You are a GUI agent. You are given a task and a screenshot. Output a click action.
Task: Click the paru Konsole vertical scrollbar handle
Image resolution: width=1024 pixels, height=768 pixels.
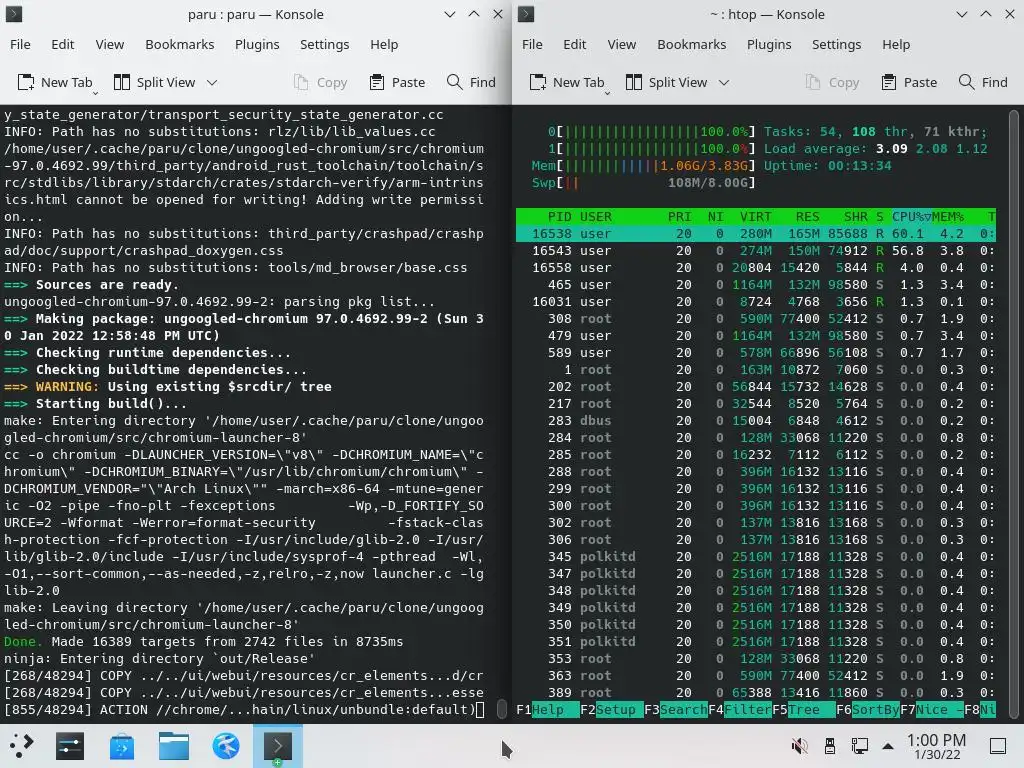(502, 709)
